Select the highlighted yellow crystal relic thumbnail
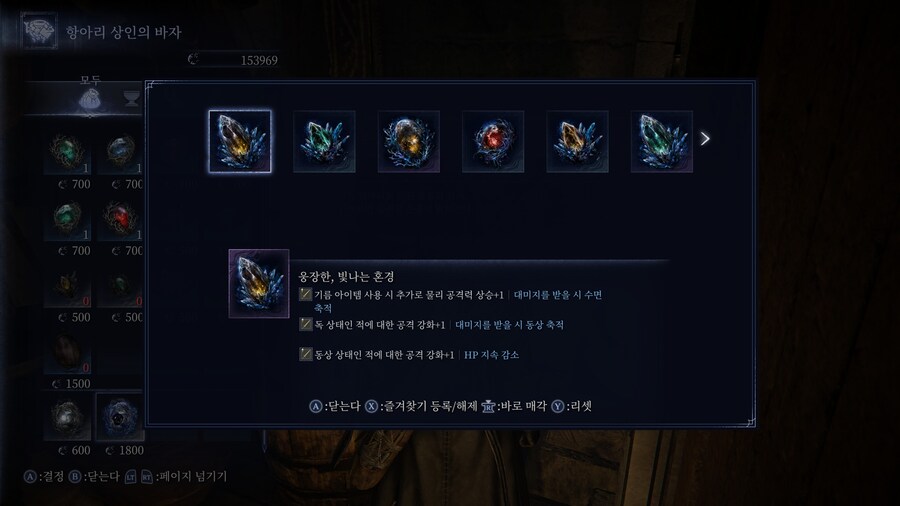 click(x=240, y=141)
